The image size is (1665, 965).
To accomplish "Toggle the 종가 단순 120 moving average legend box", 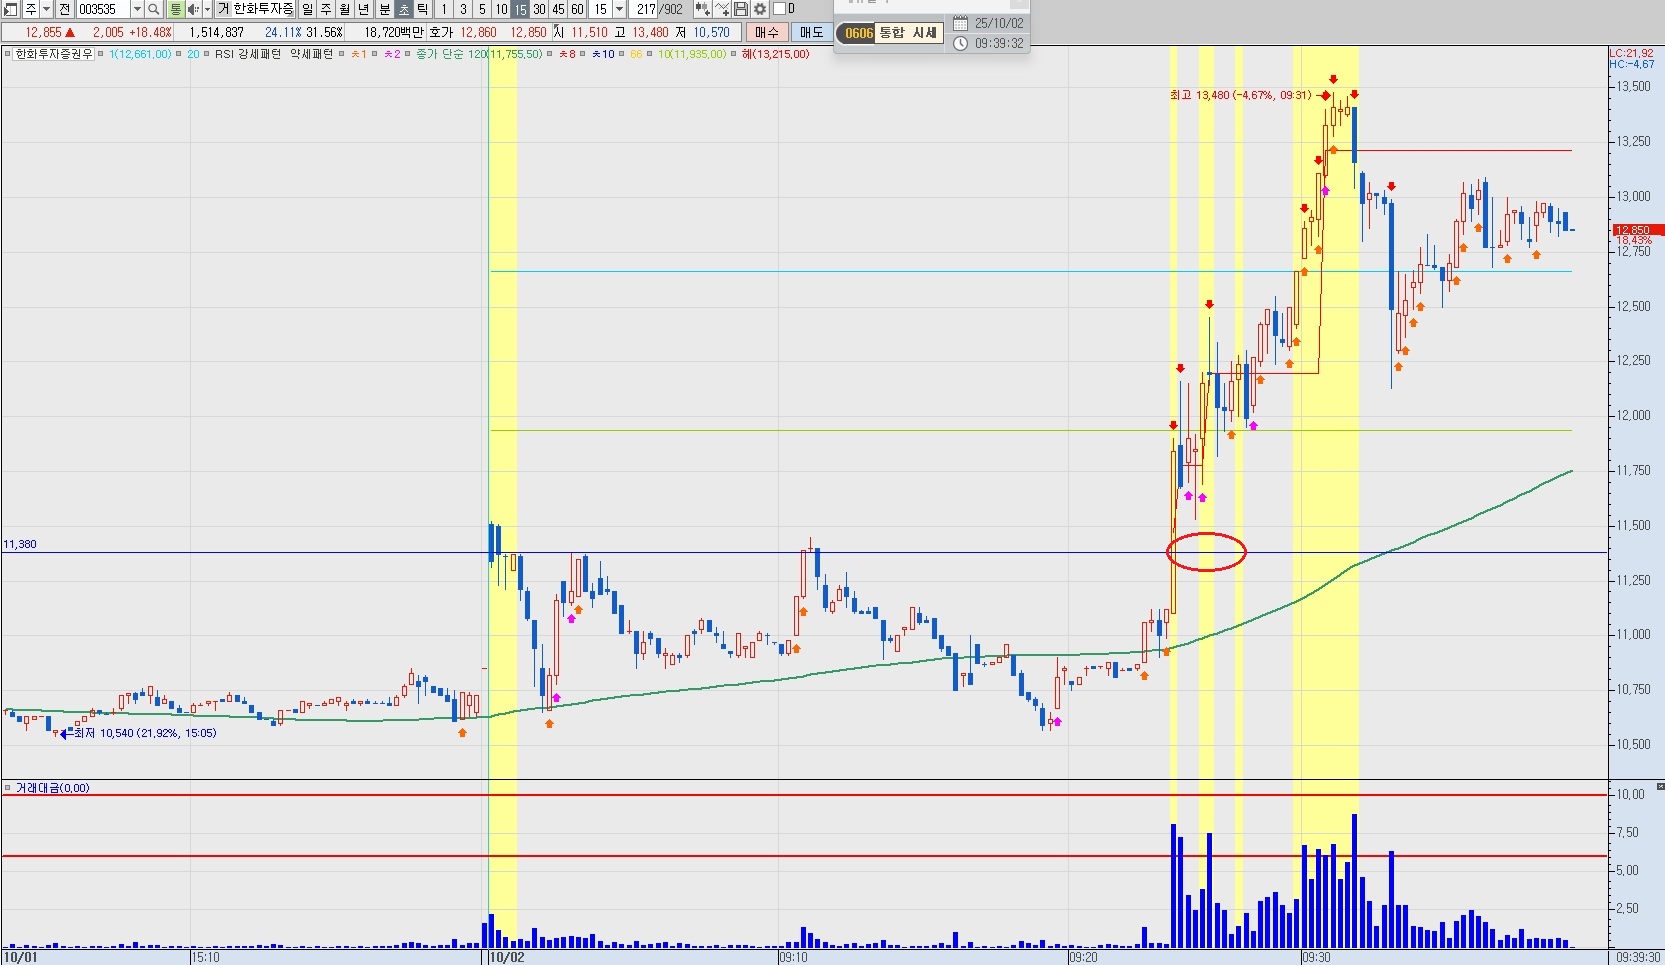I will click(409, 54).
